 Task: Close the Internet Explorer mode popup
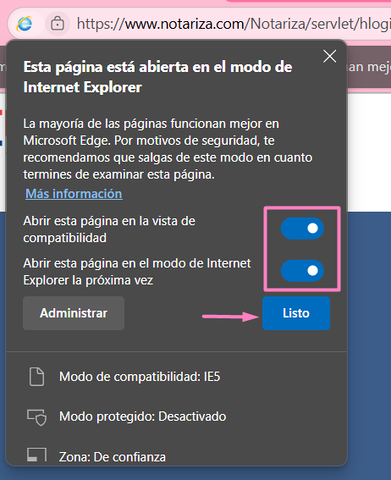[330, 56]
